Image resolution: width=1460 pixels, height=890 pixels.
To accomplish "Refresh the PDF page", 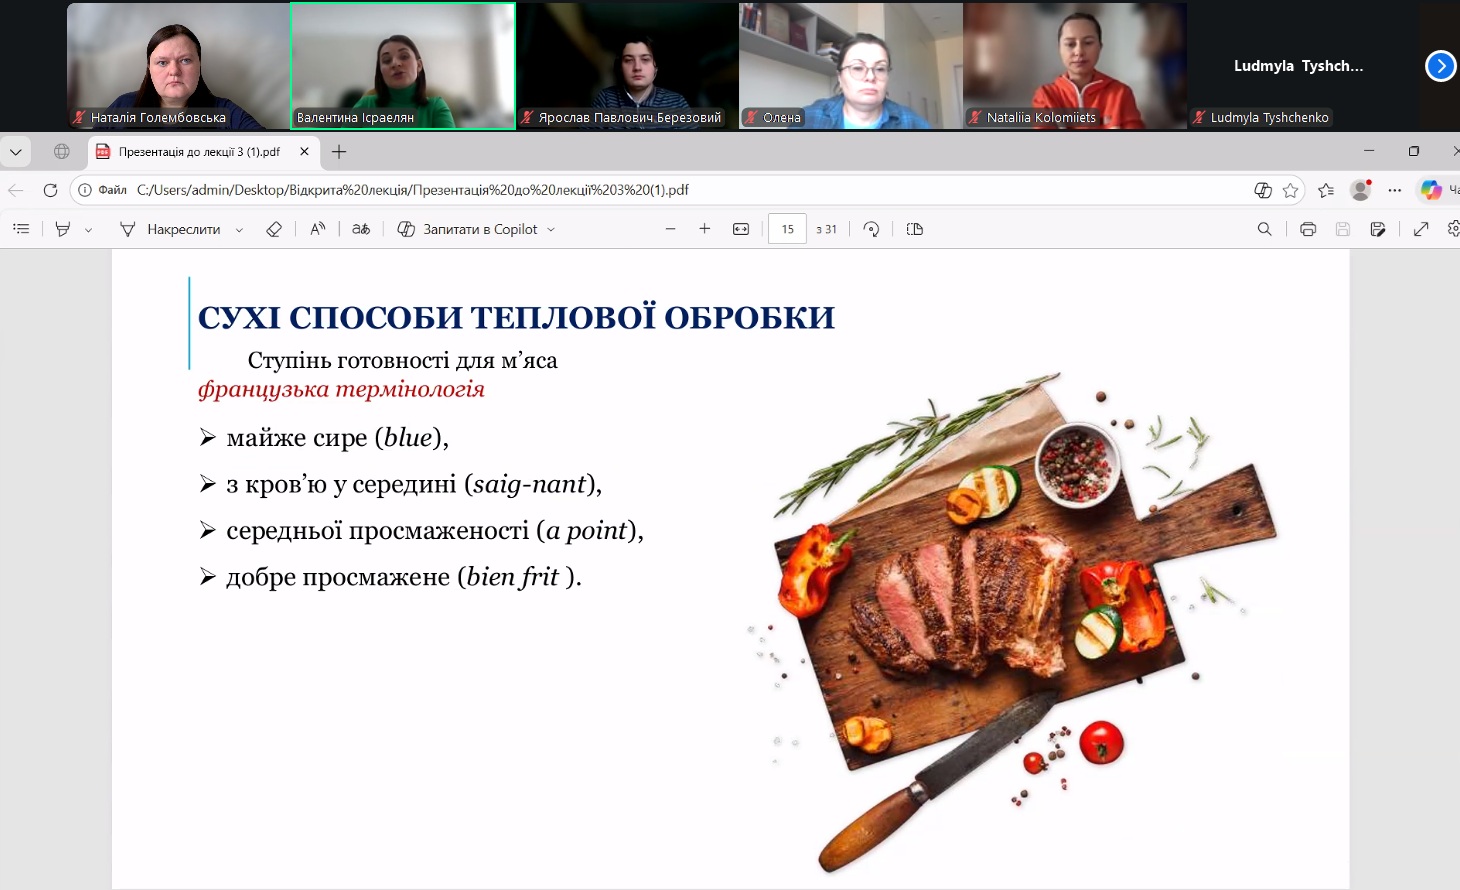I will [x=50, y=190].
